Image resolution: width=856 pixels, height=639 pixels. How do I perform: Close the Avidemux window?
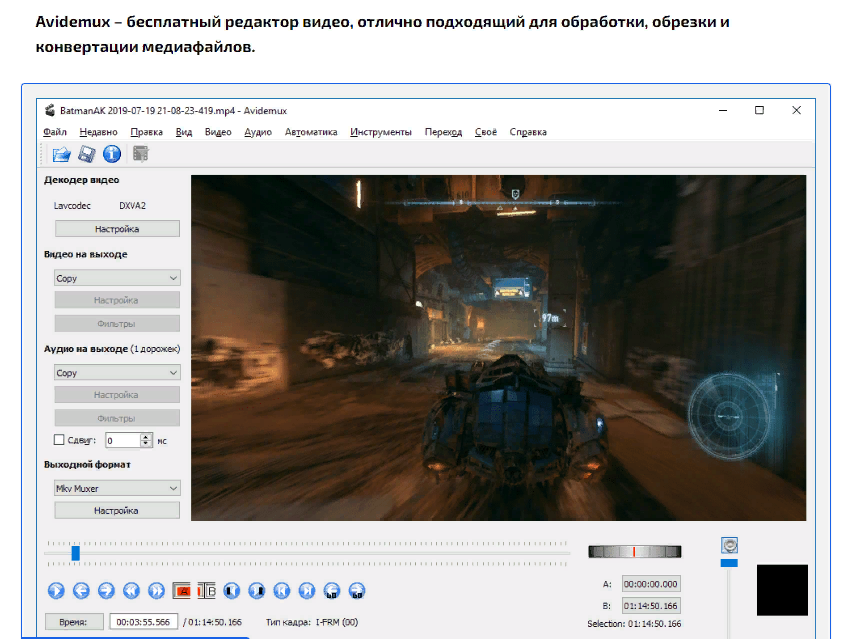(796, 110)
